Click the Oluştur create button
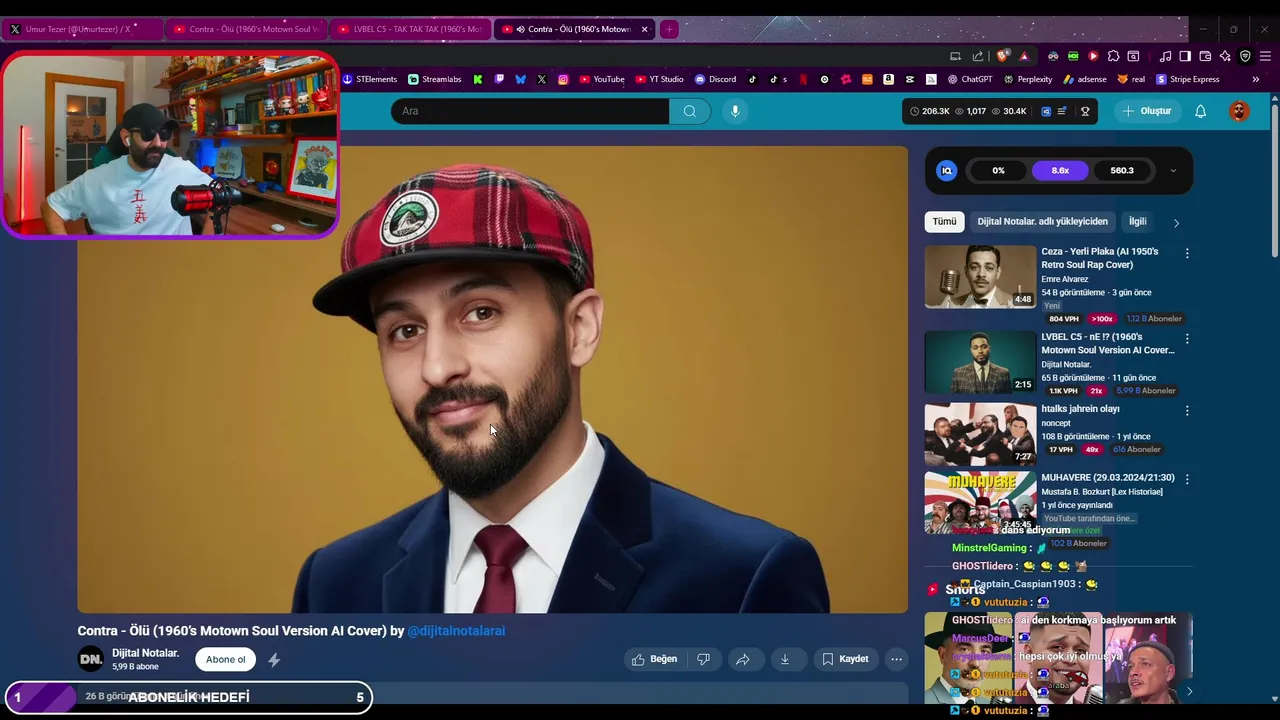 1147,111
